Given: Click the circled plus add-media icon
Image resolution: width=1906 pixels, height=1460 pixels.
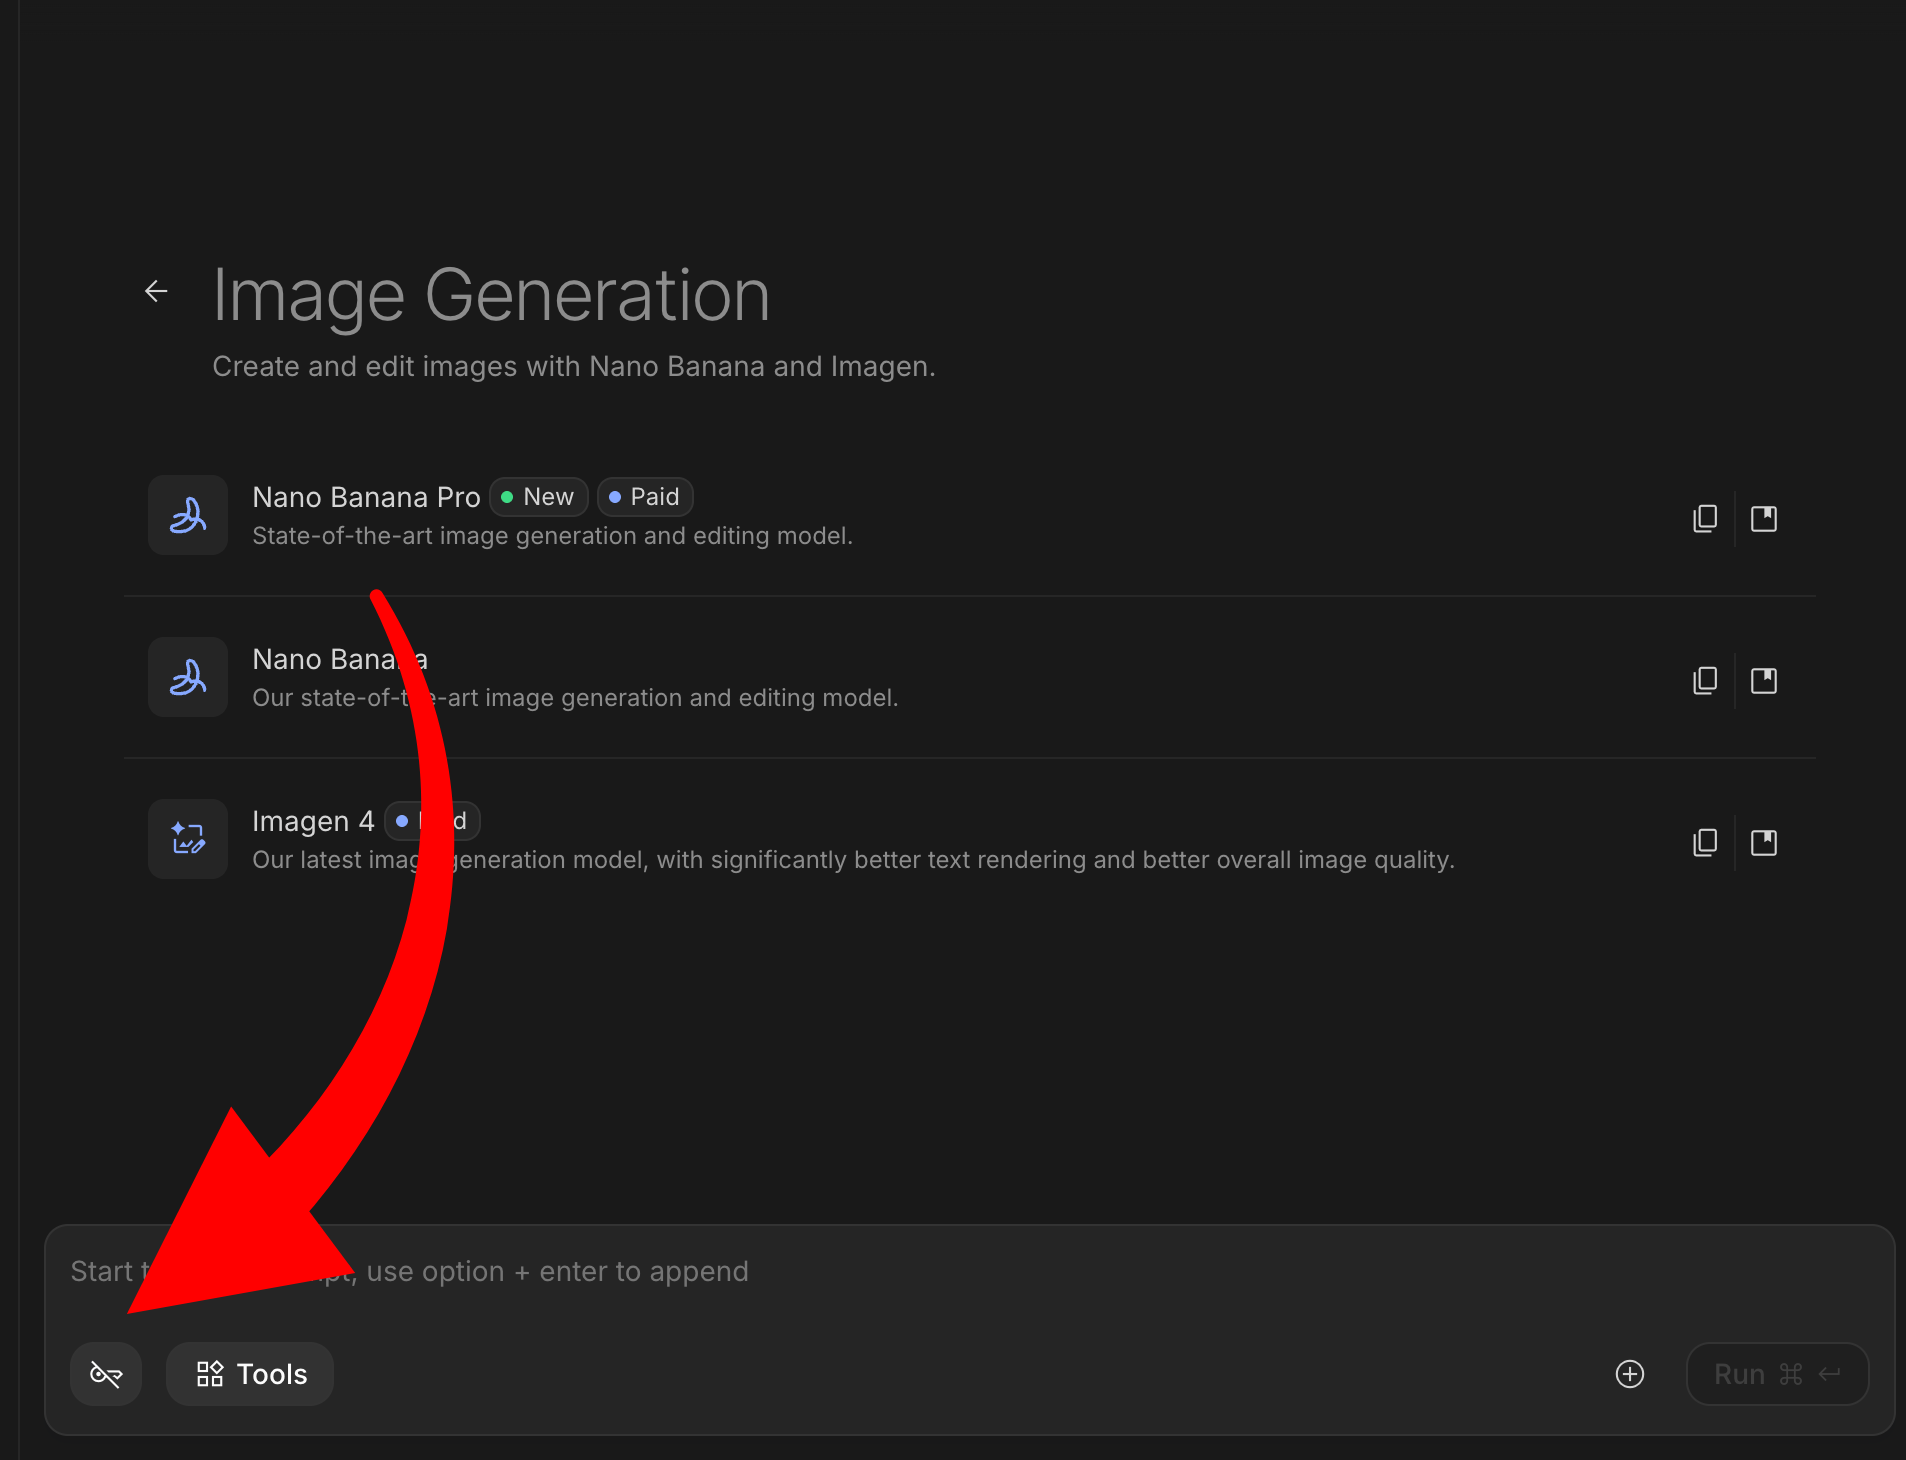Looking at the screenshot, I should coord(1630,1374).
